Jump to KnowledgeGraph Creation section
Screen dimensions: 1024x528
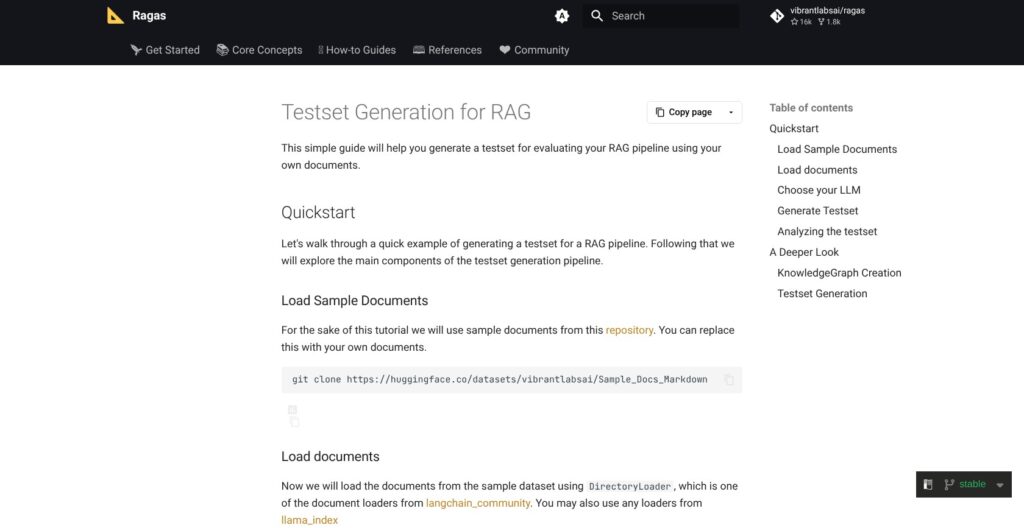pyautogui.click(x=839, y=272)
